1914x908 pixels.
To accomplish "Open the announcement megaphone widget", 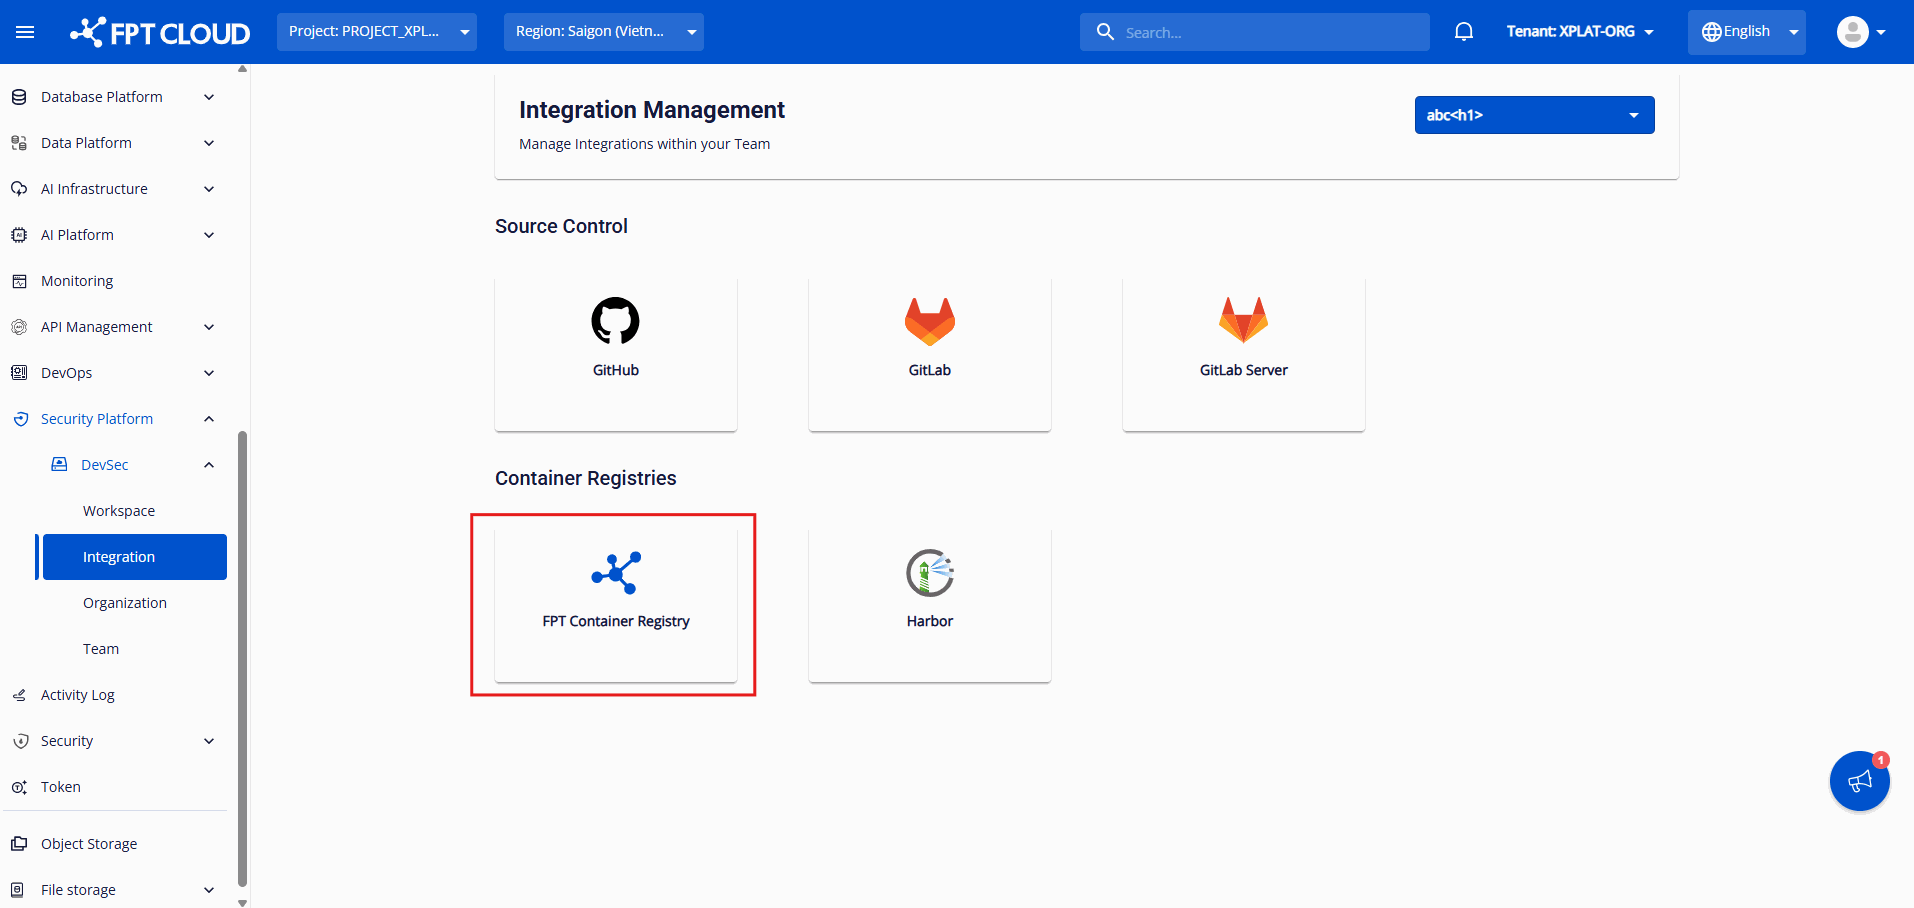I will coord(1860,781).
